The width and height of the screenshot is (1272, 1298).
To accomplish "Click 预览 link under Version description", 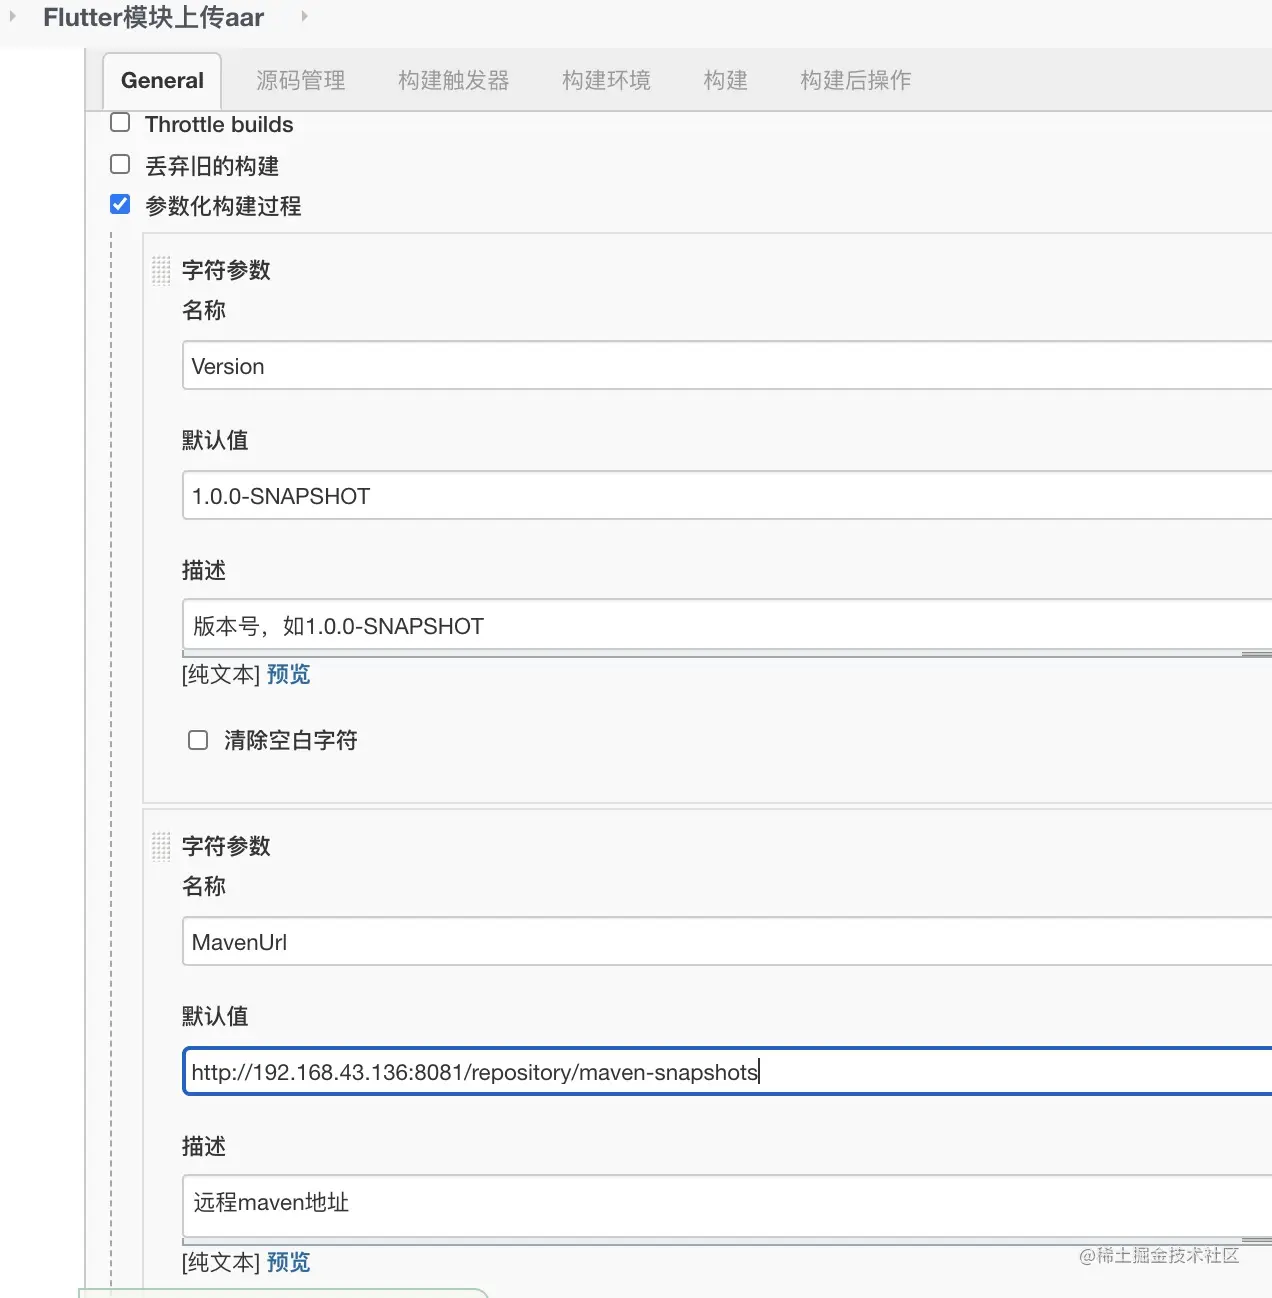I will (288, 675).
